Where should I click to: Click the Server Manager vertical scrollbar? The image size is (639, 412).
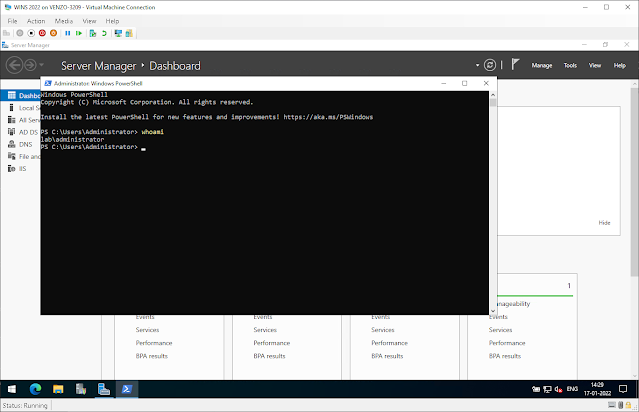(x=634, y=182)
